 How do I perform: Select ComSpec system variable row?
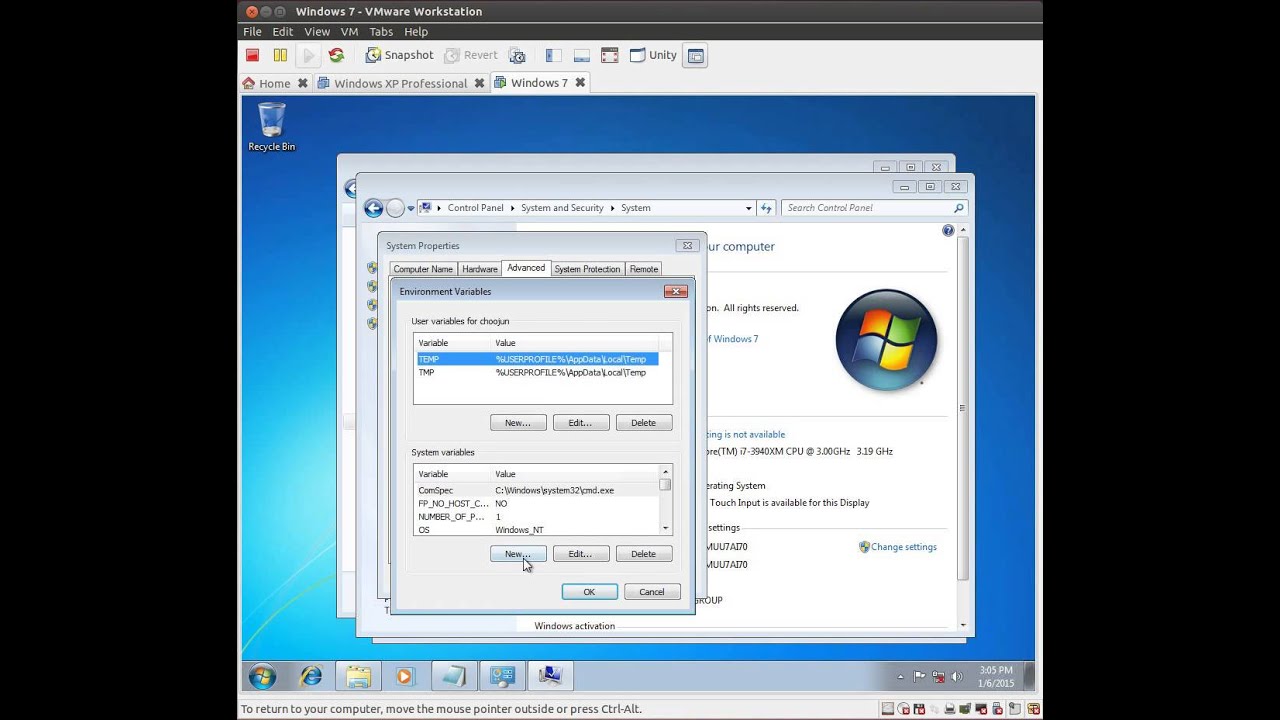[537, 490]
